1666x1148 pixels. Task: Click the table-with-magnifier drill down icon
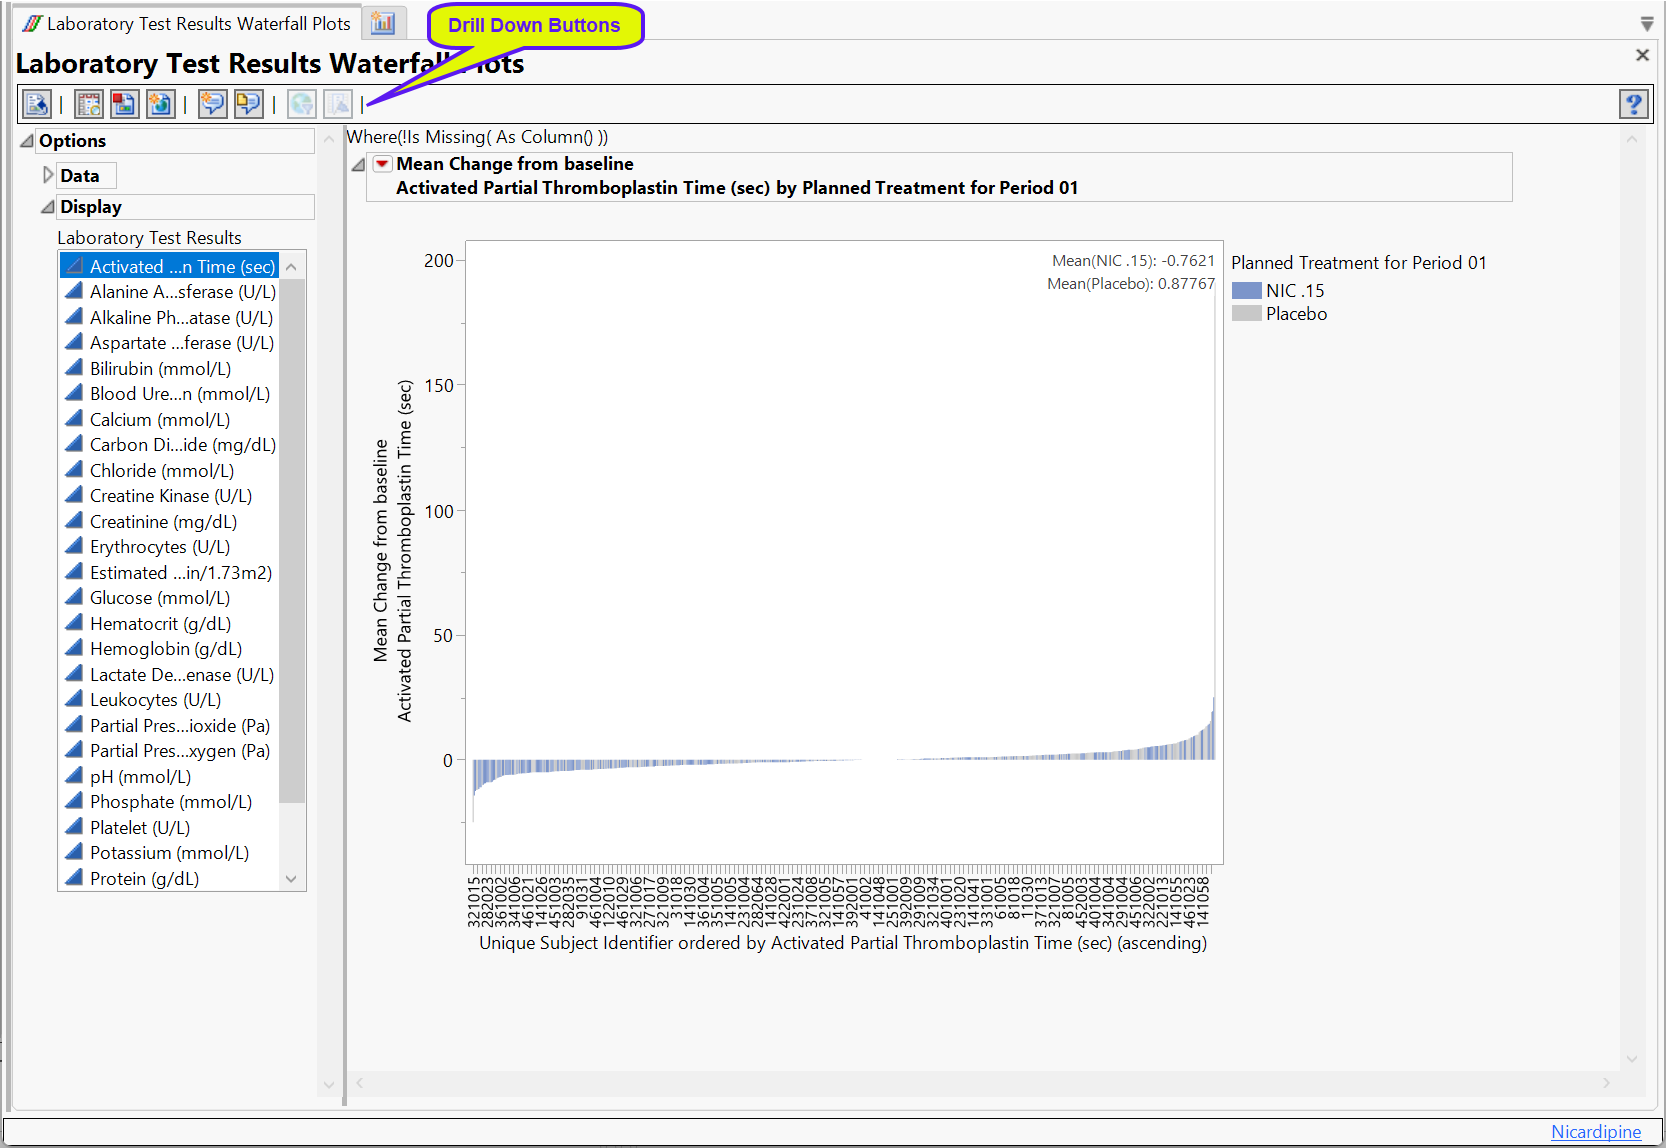pos(89,104)
